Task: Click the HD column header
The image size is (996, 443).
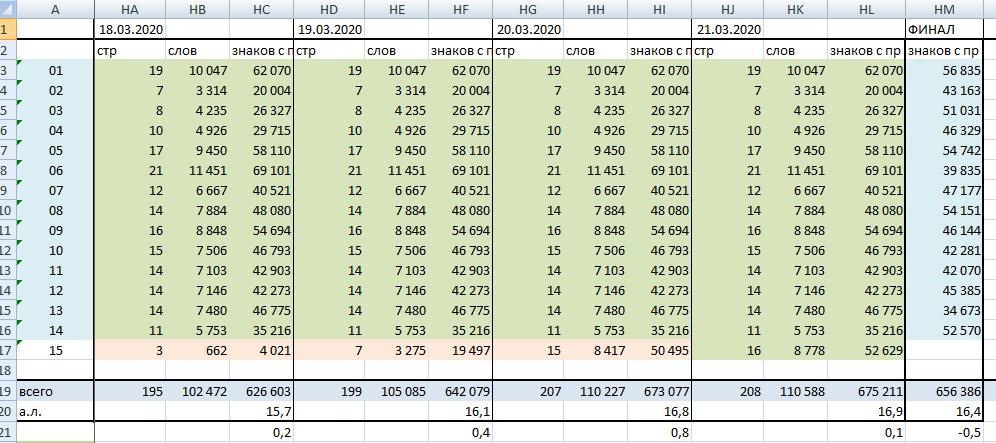Action: (328, 9)
